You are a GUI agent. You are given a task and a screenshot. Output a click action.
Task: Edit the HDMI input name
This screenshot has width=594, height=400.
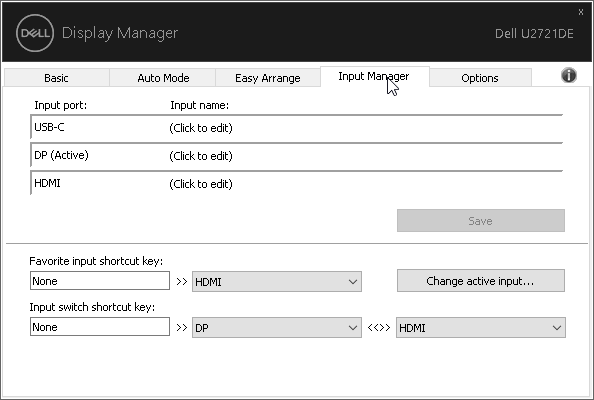pyautogui.click(x=201, y=184)
